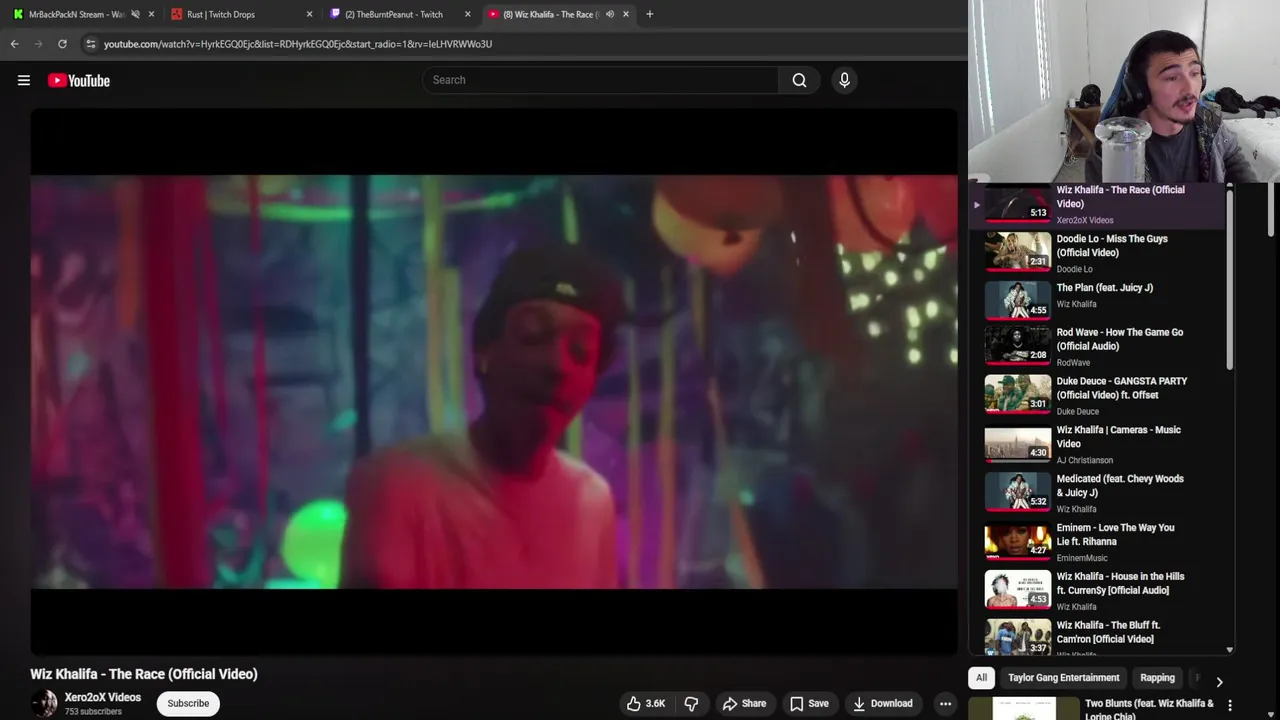The width and height of the screenshot is (1280, 720).
Task: Open Xero2oX Videos channel avatar
Action: [44, 703]
